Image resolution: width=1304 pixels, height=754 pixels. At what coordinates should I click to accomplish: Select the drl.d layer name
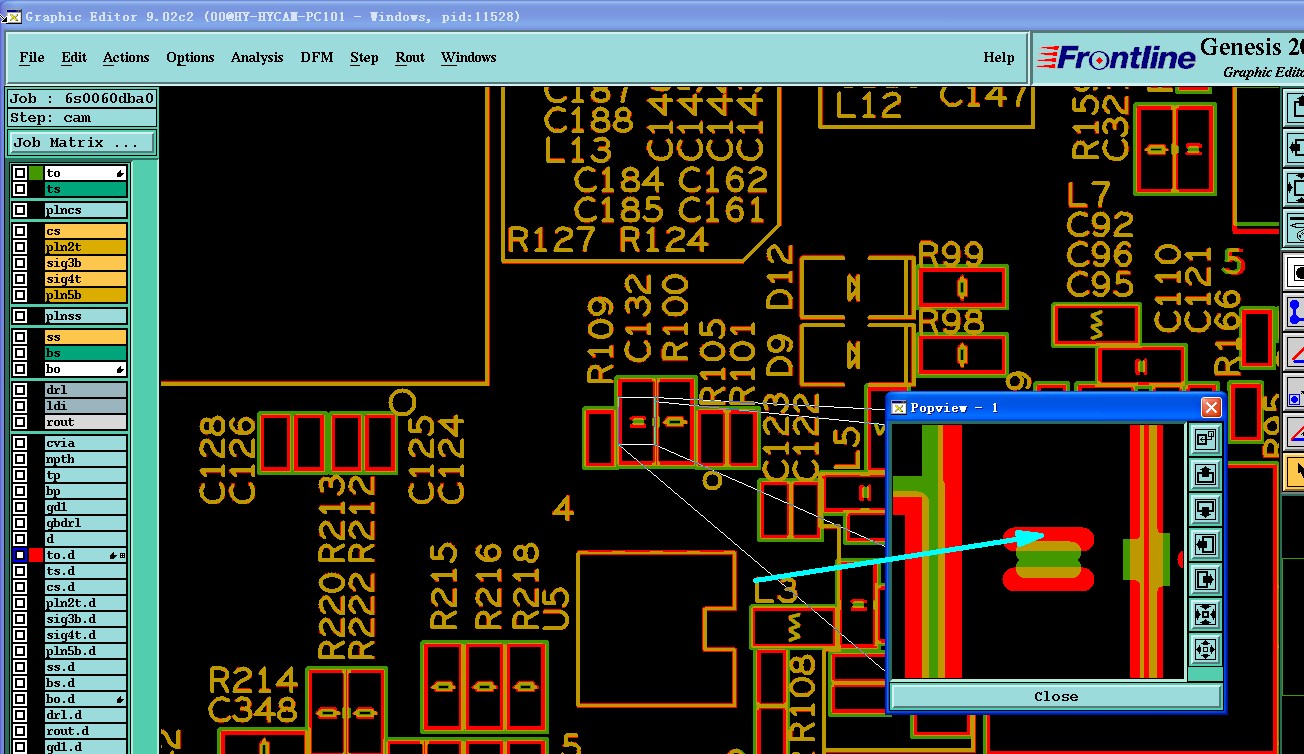(x=86, y=715)
